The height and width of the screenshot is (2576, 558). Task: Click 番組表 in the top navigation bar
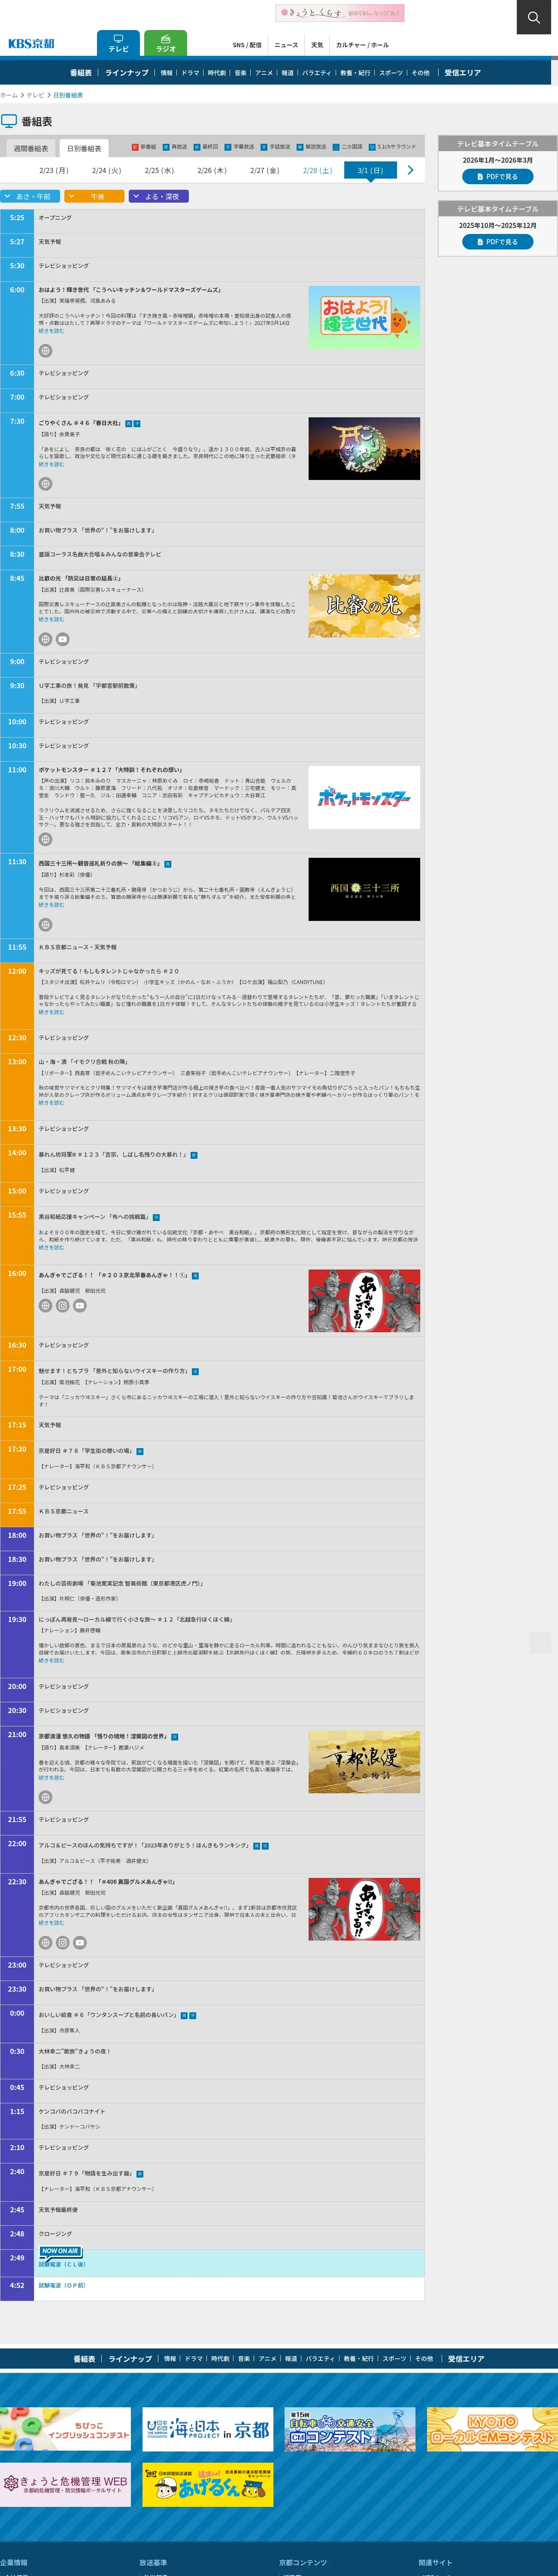pyautogui.click(x=81, y=73)
